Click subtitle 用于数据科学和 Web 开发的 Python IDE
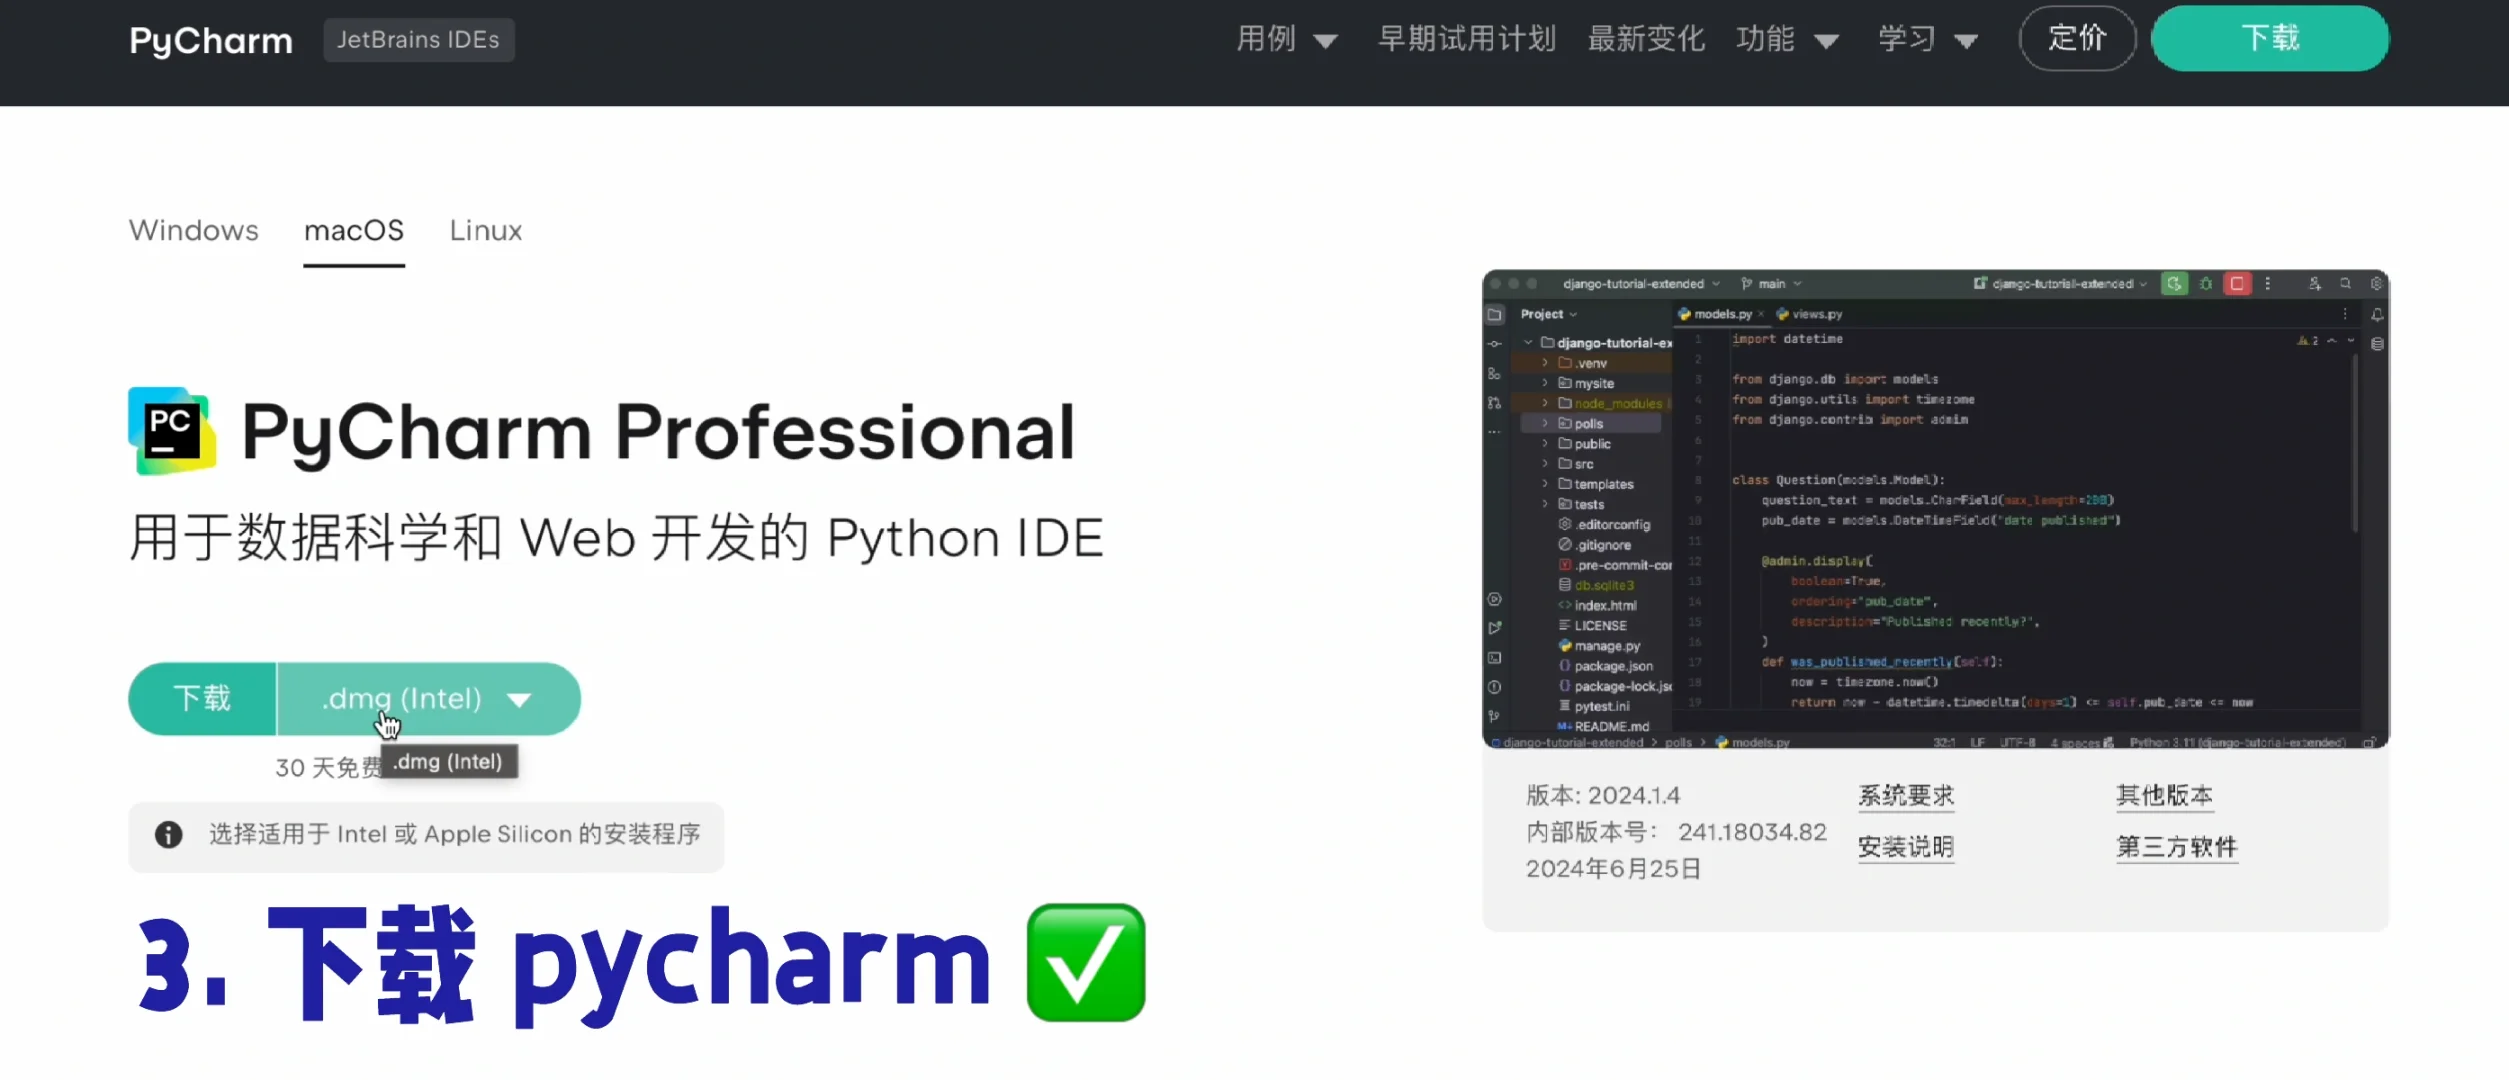 pos(616,538)
